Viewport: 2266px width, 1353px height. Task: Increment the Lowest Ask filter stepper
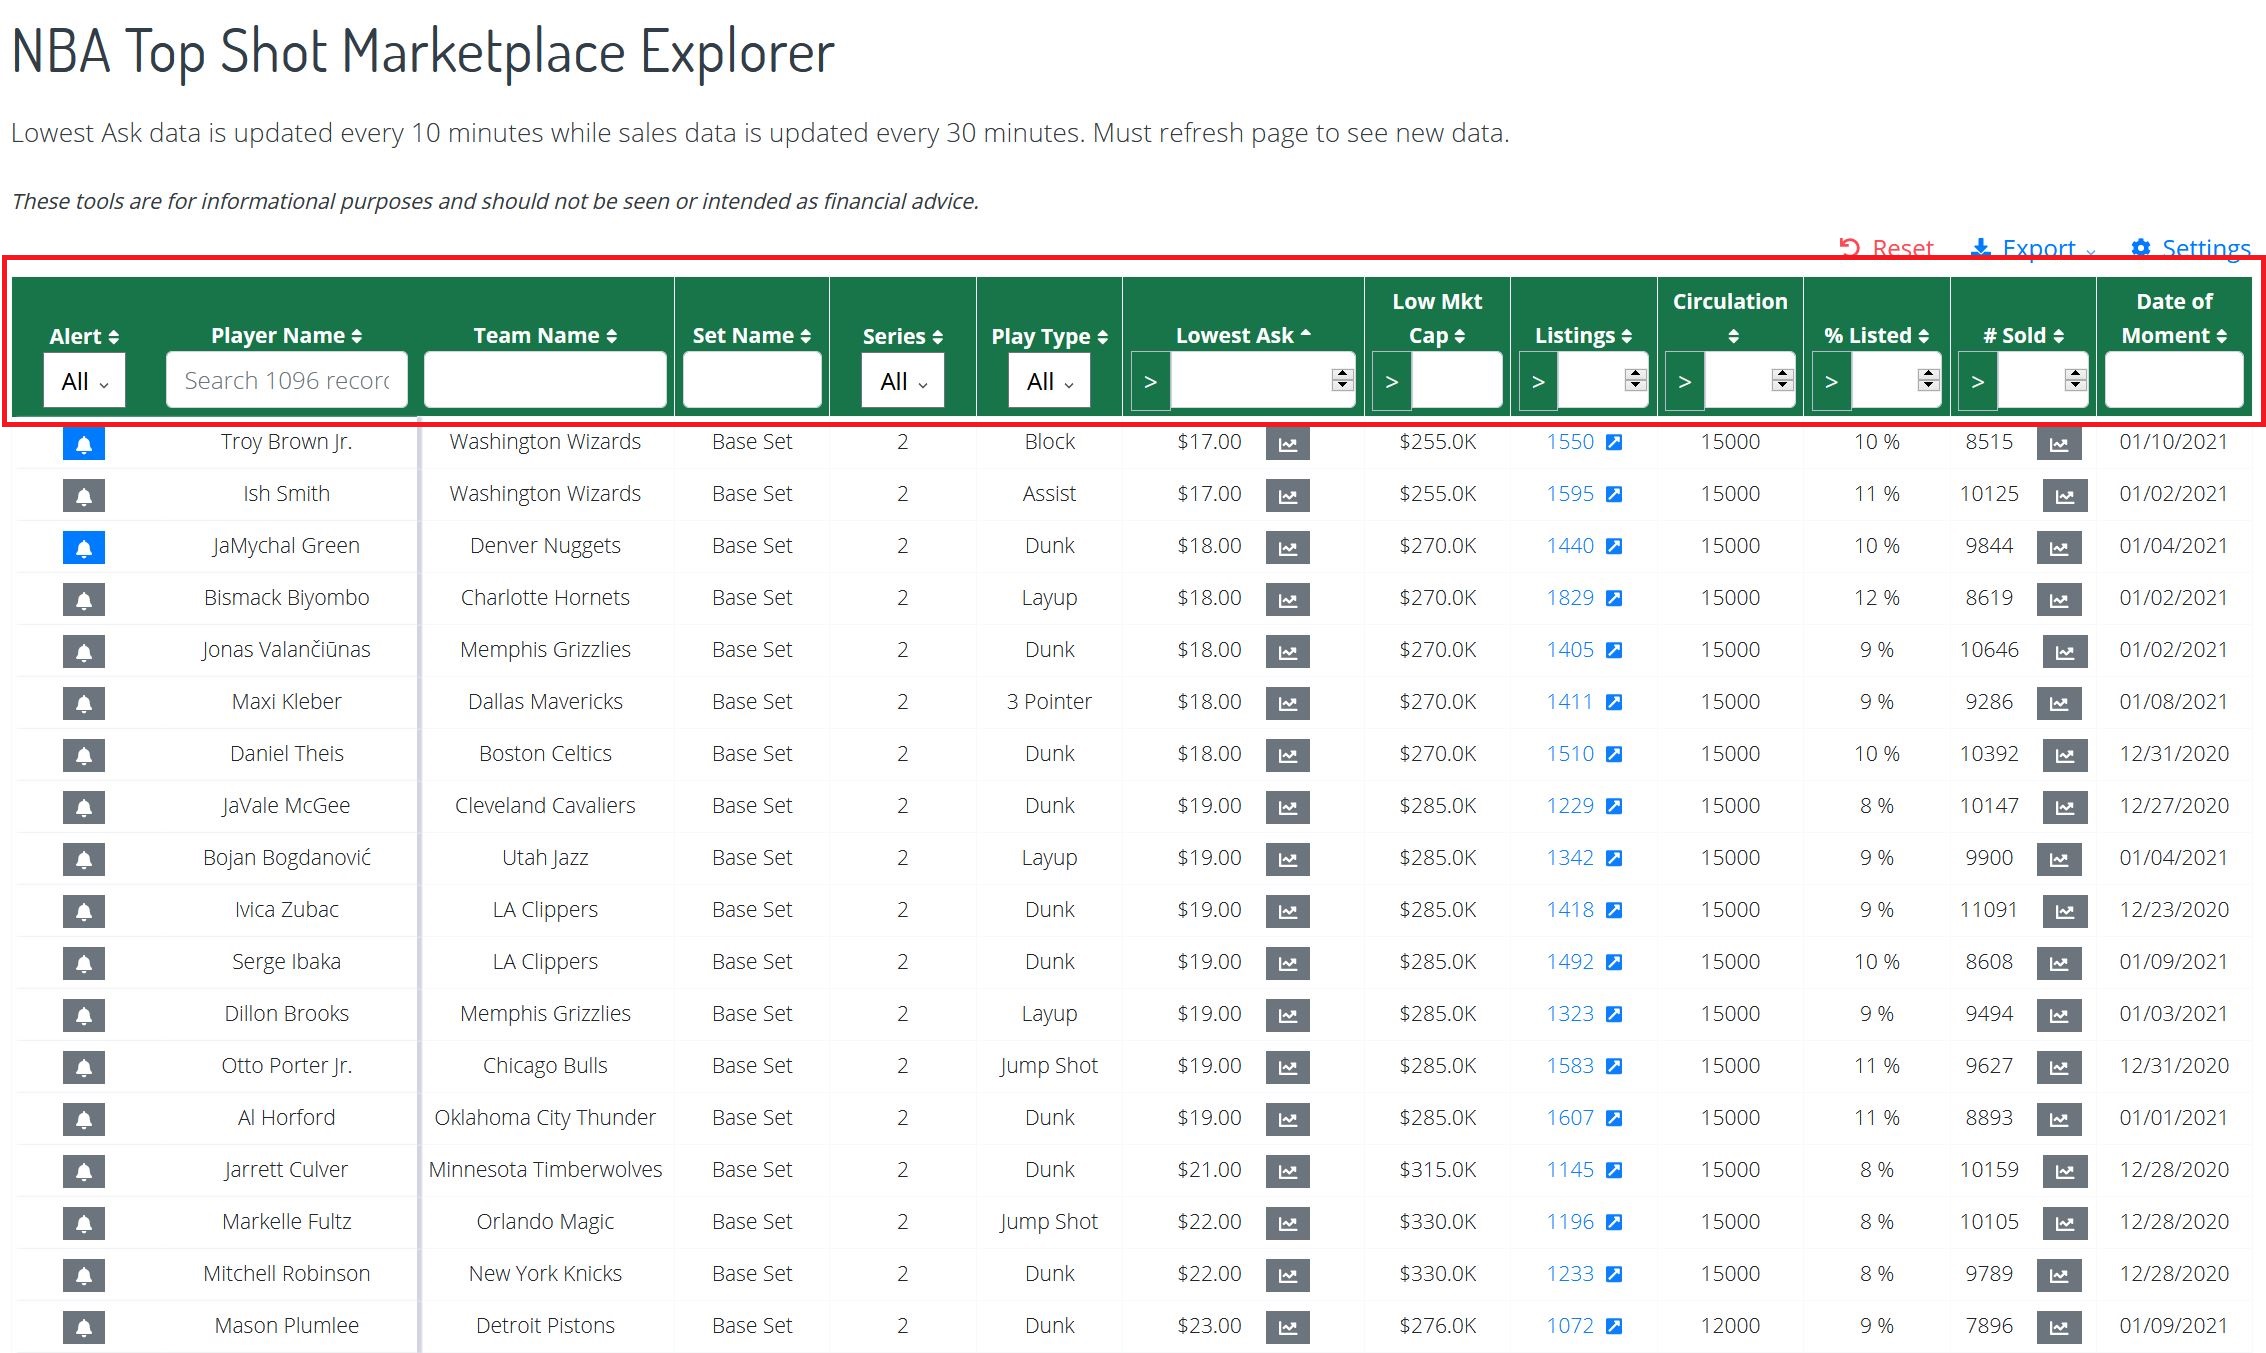coord(1343,374)
